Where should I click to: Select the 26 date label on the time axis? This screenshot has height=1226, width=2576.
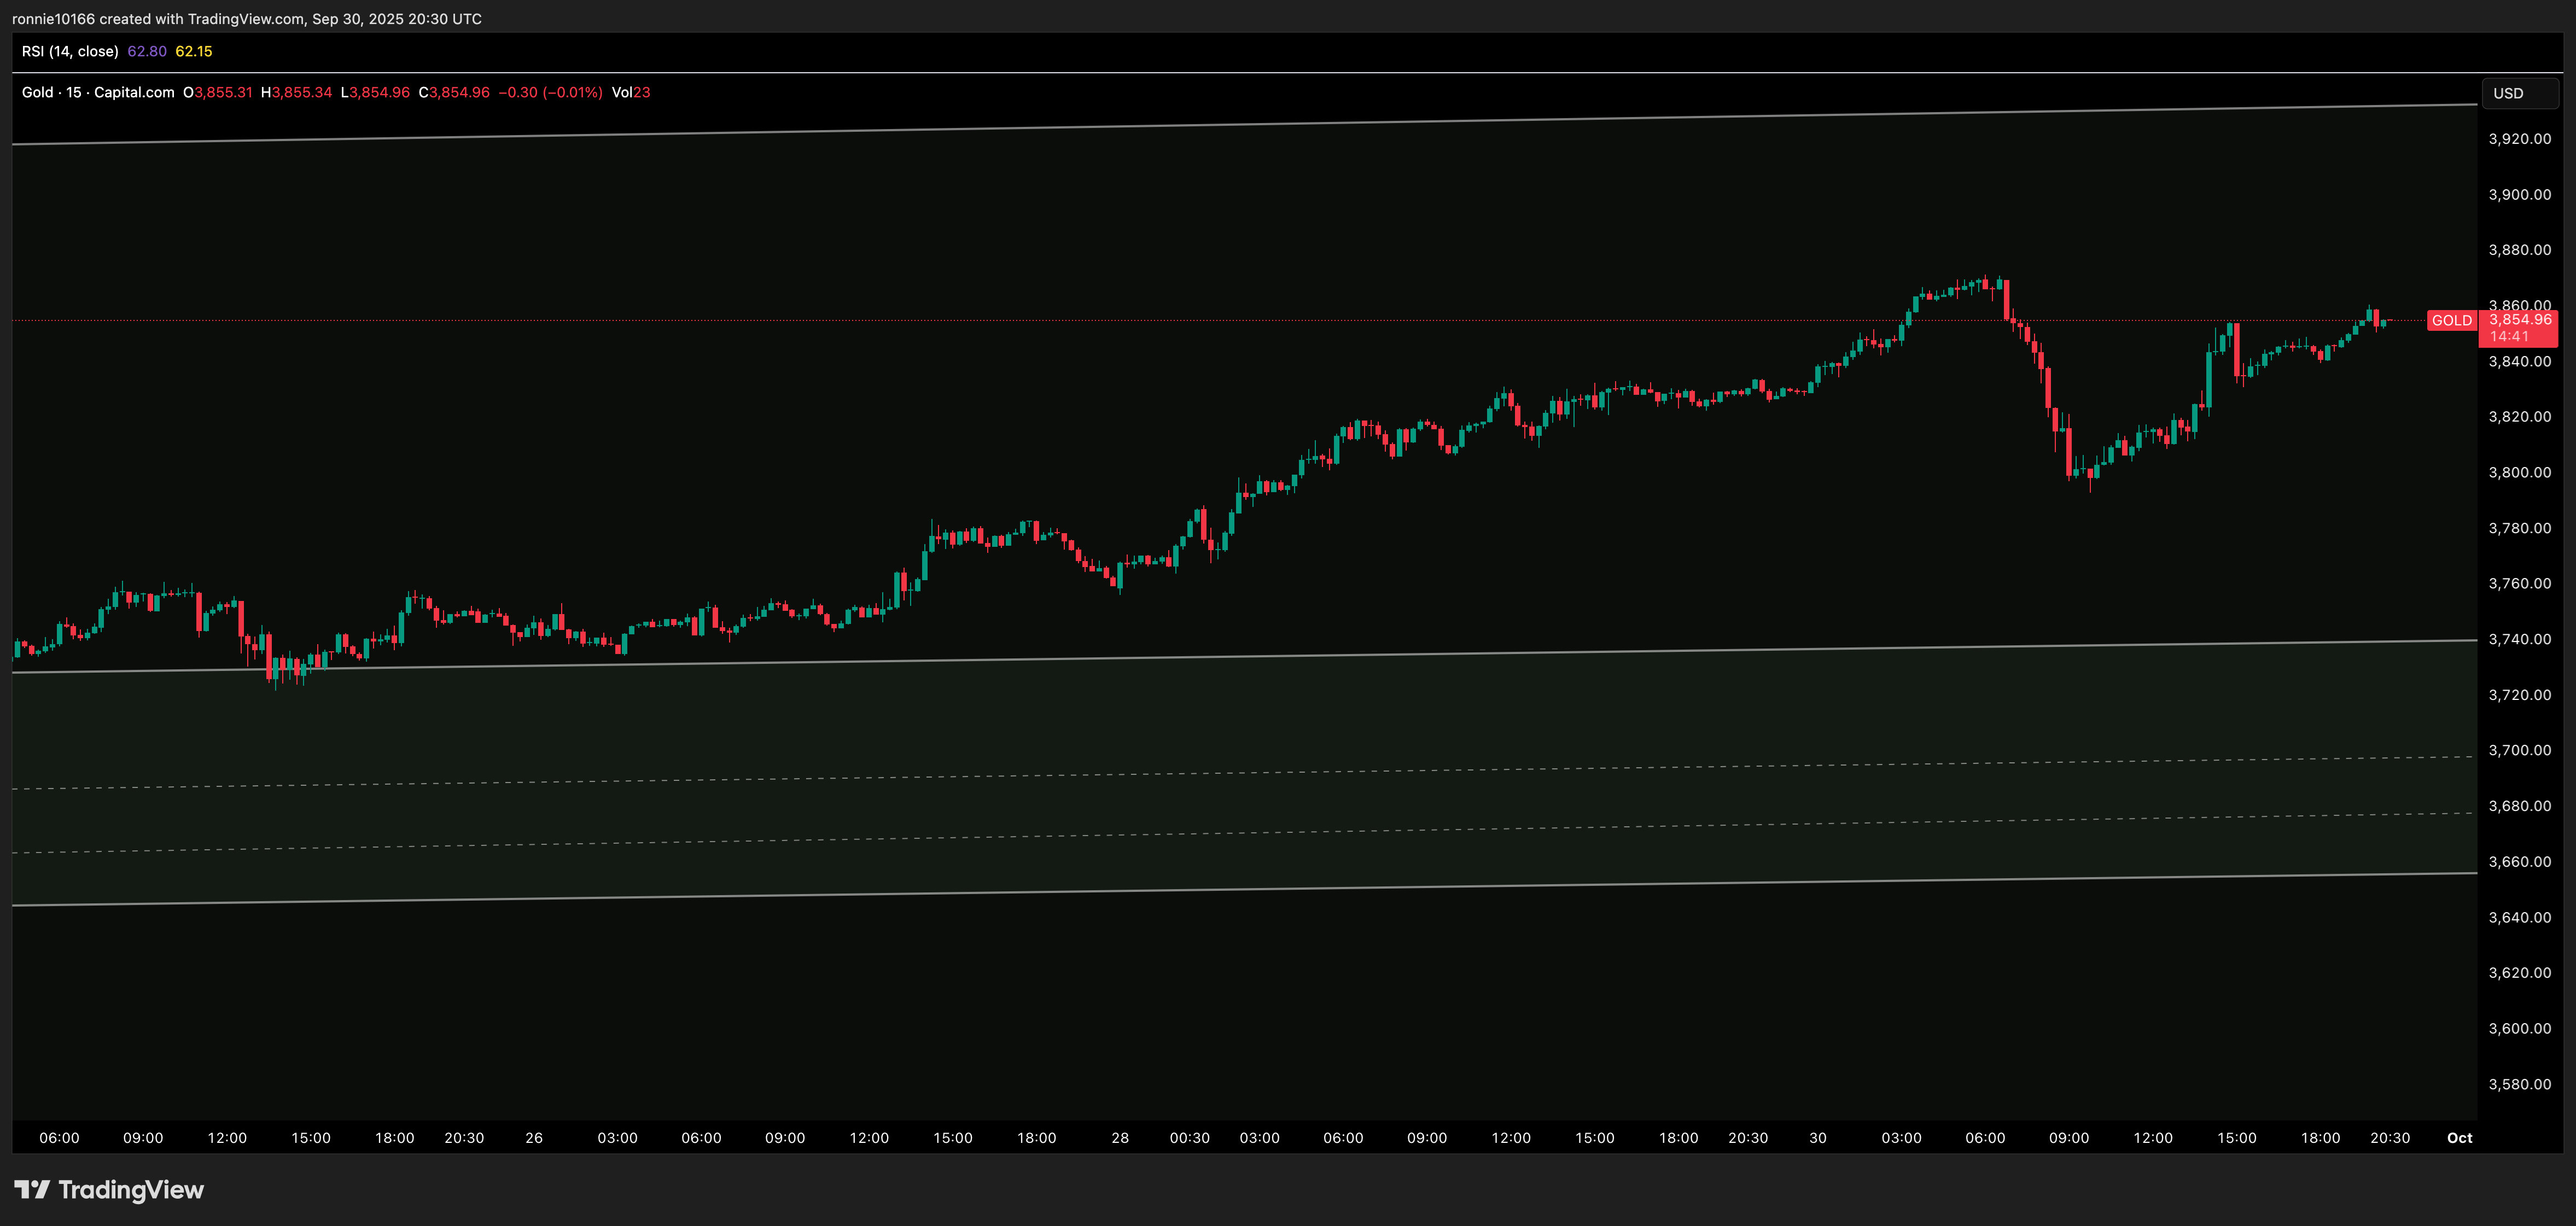[x=534, y=1138]
